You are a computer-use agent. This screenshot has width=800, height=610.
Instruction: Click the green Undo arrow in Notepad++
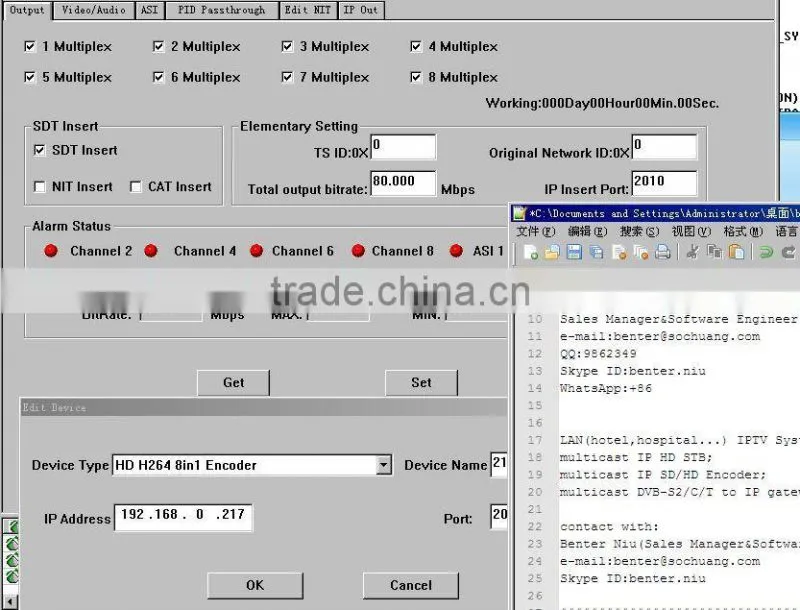[766, 252]
